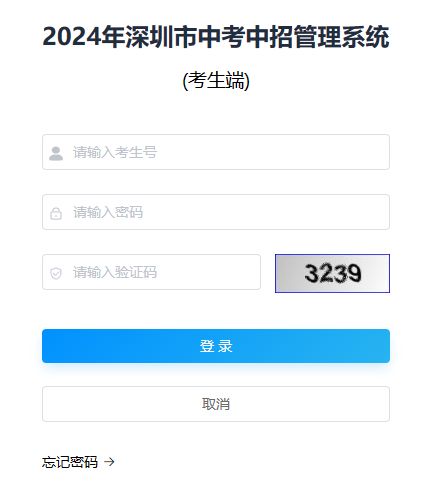
Task: Click the arrow icon beside 忘记密码
Action: (x=109, y=462)
